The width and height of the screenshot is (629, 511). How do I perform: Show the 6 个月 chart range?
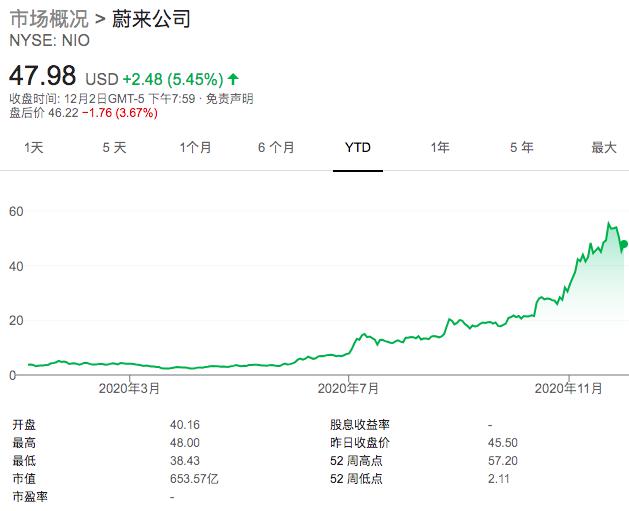(276, 148)
